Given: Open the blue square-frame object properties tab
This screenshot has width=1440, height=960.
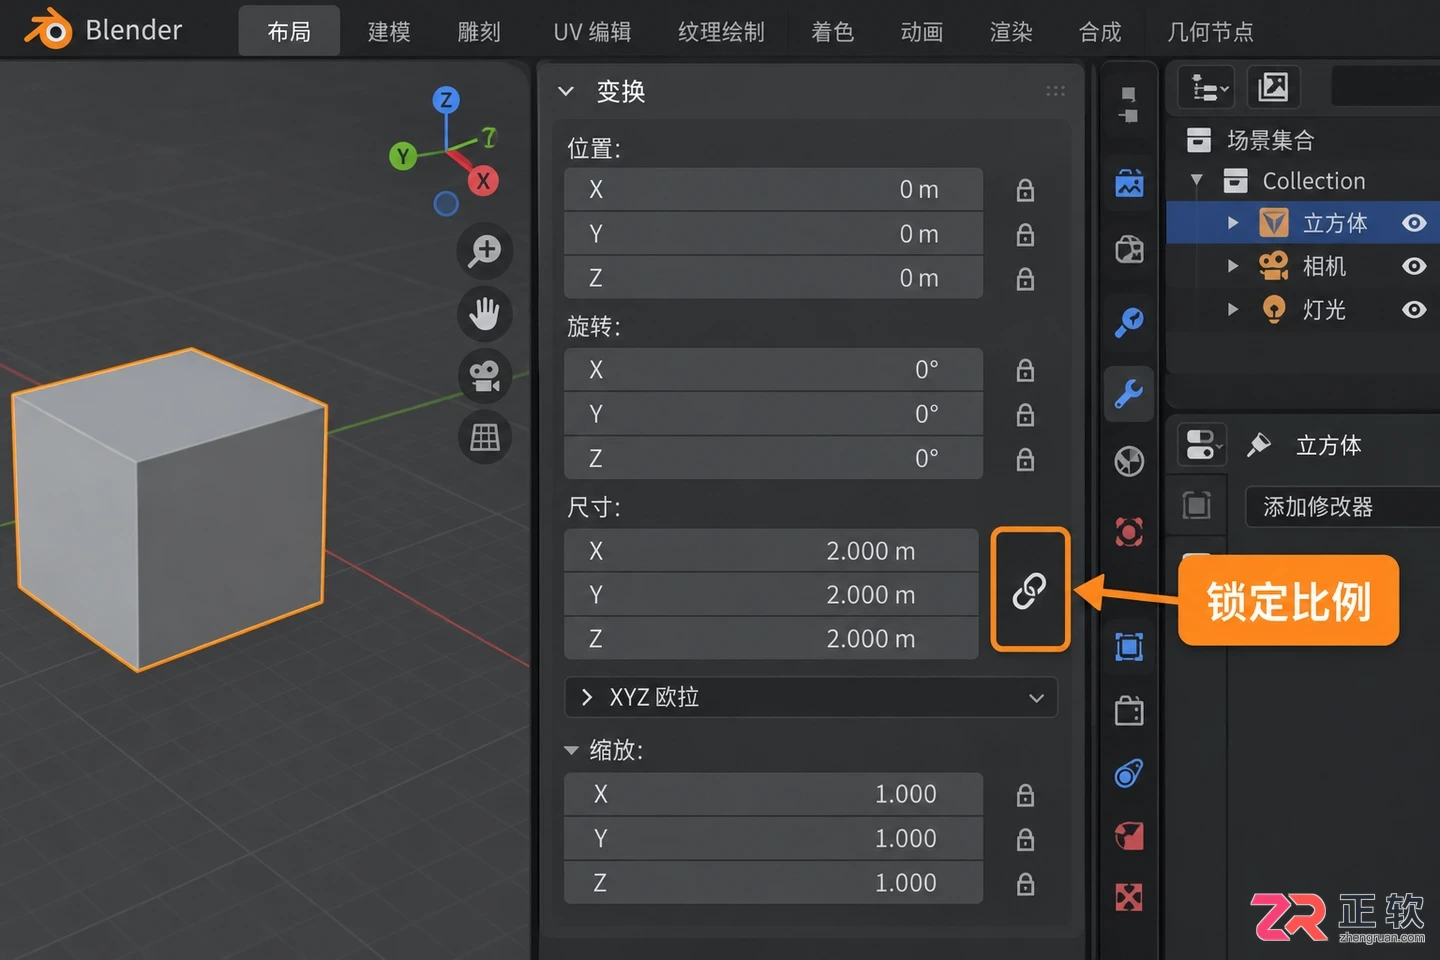Looking at the screenshot, I should pos(1129,647).
